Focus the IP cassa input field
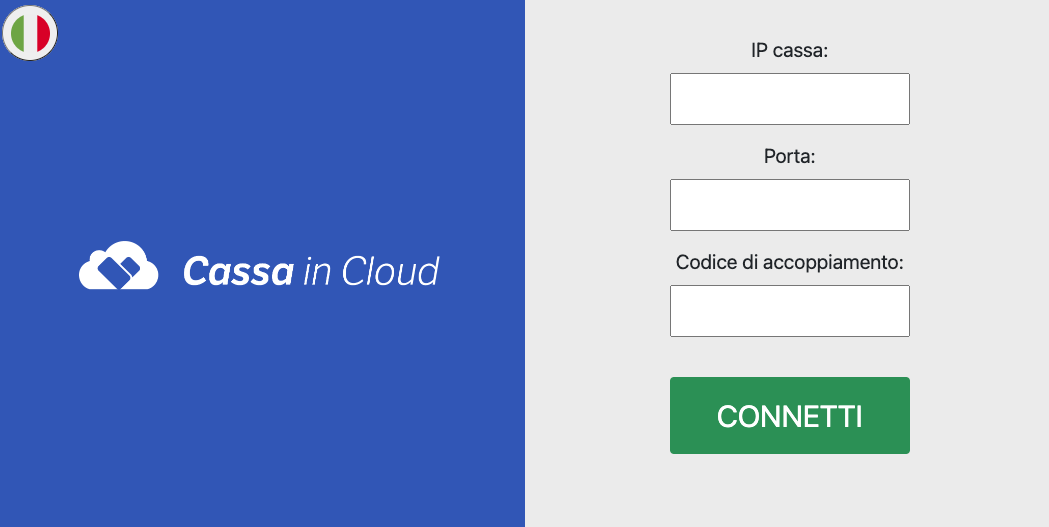1049x527 pixels. [789, 99]
